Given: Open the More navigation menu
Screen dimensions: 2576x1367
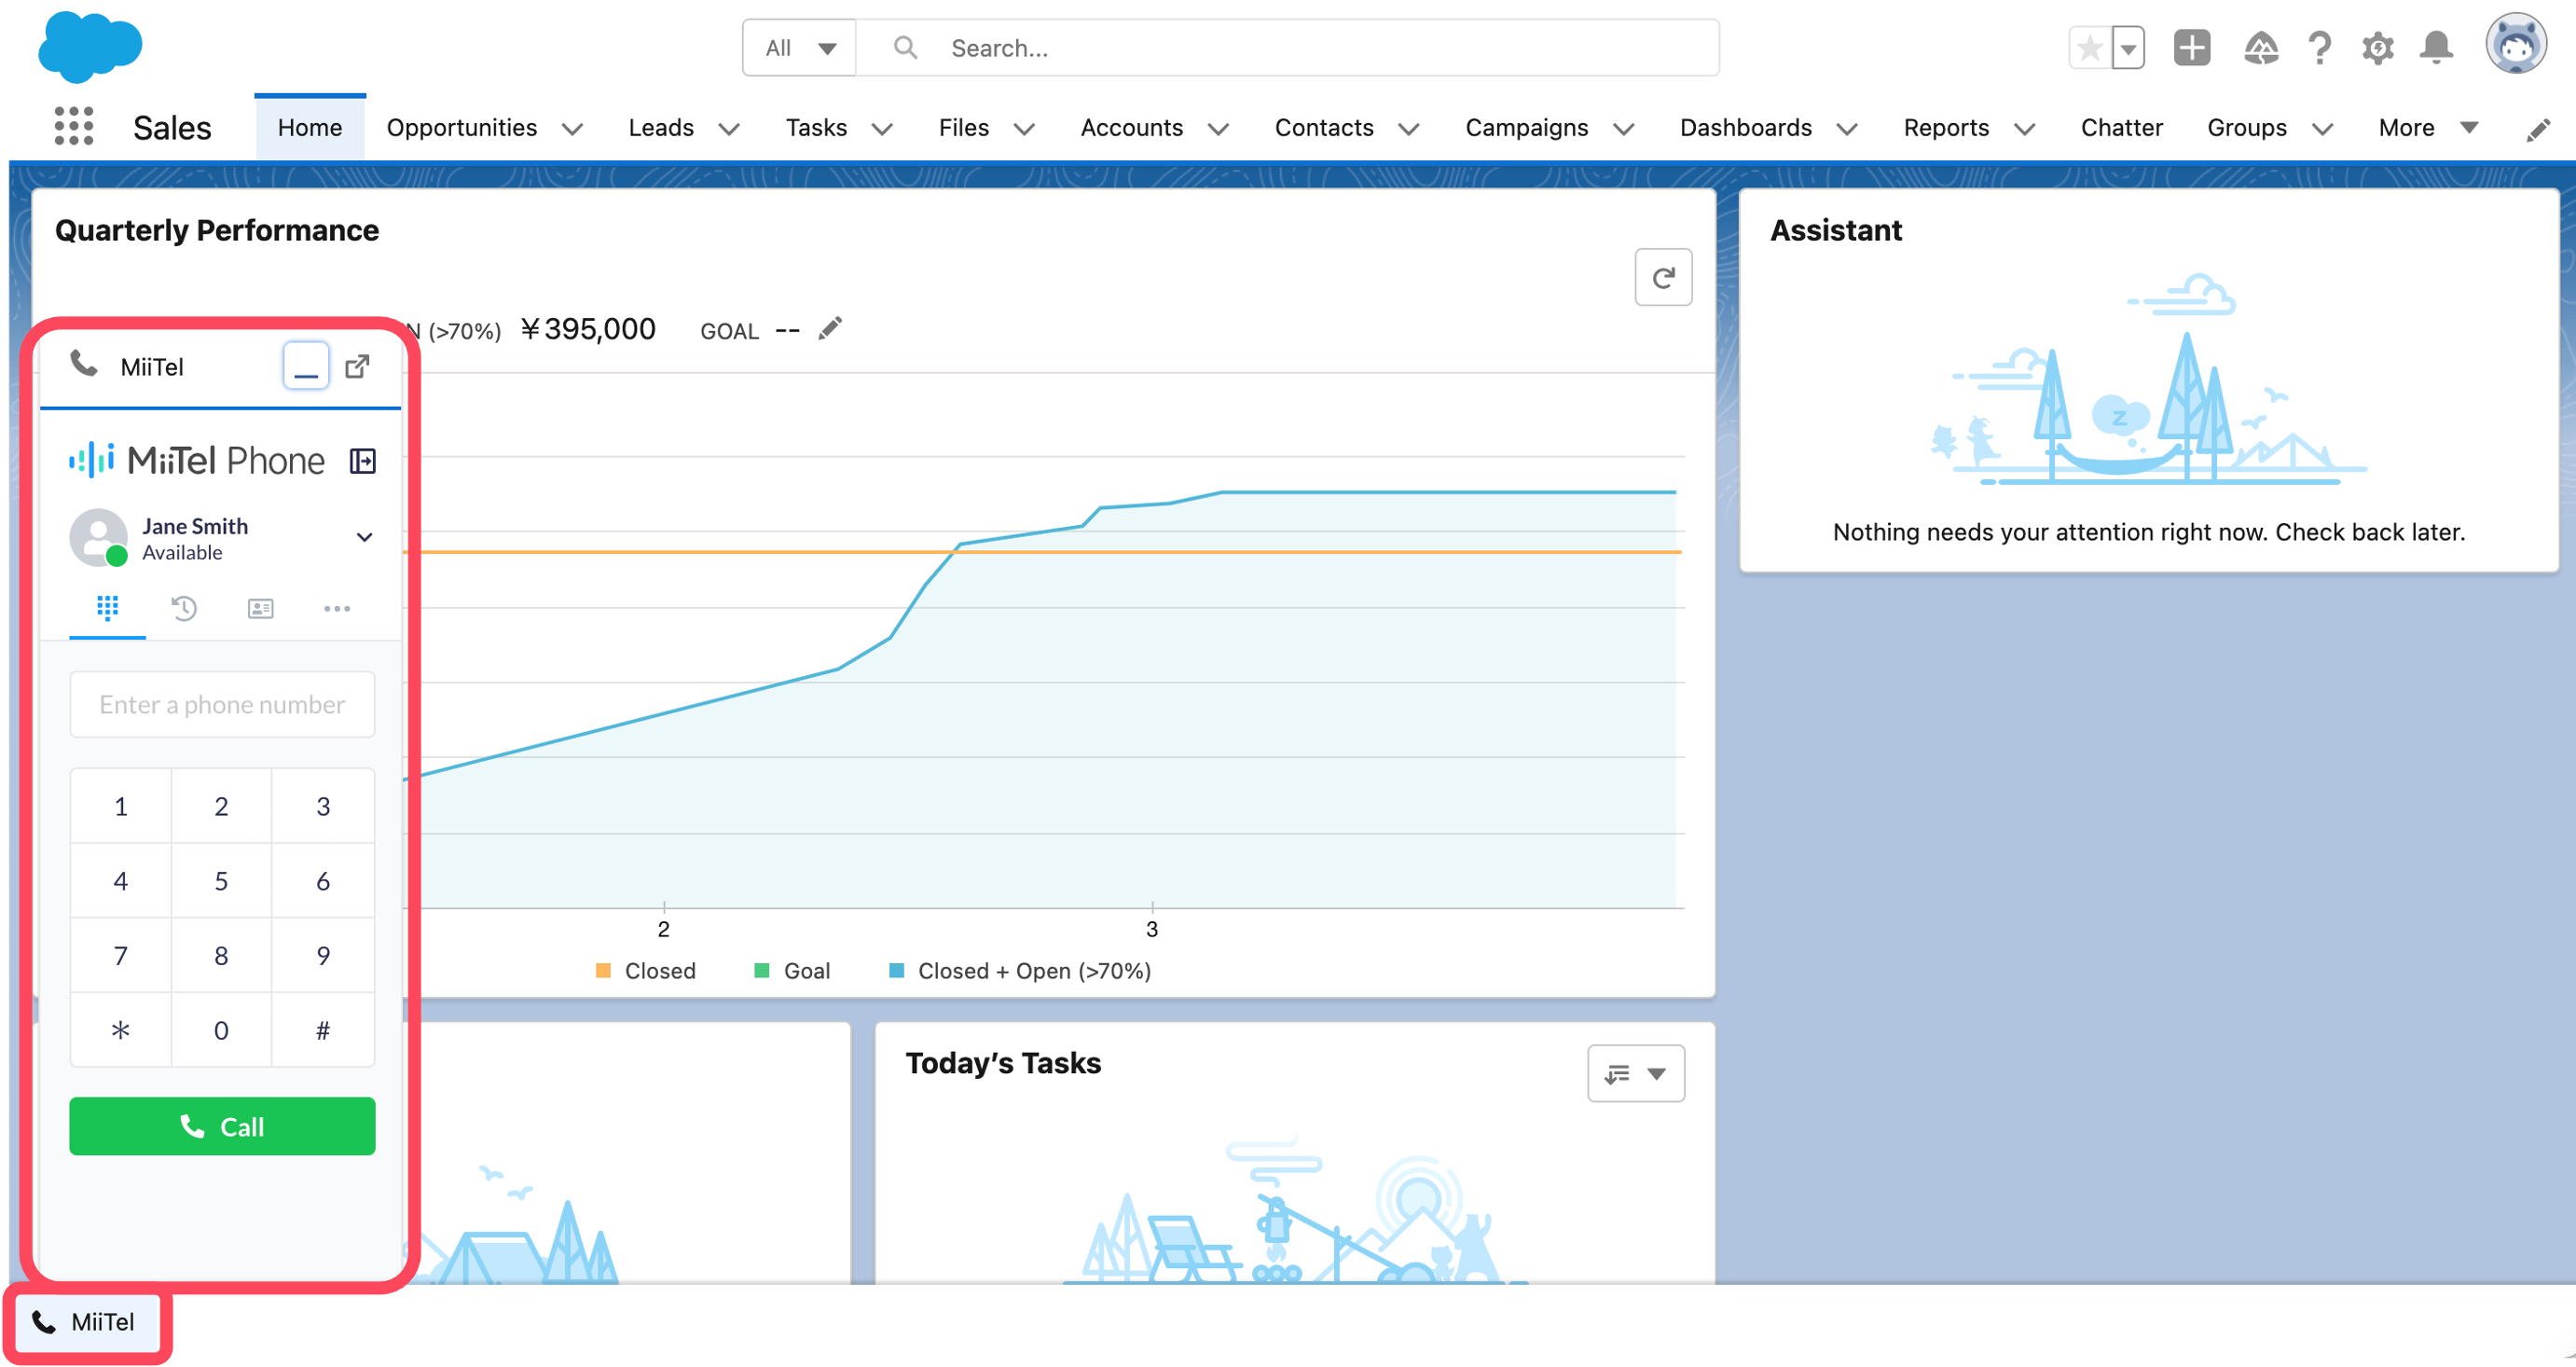Looking at the screenshot, I should 2428,128.
